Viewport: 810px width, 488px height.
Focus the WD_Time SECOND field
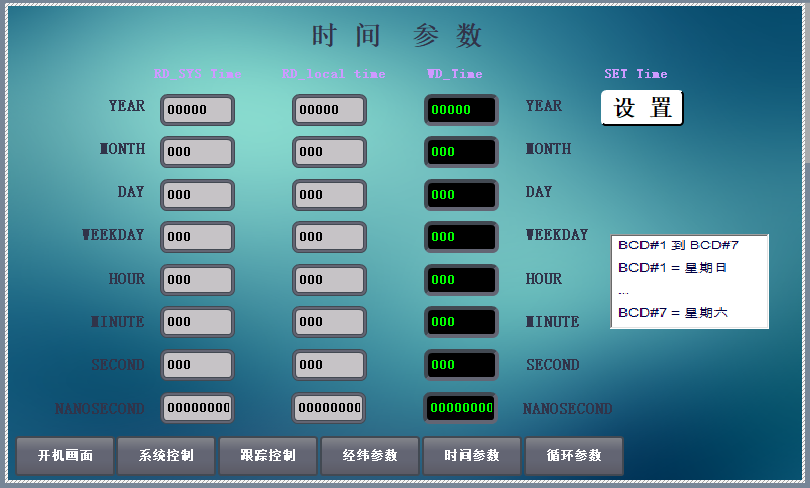(x=461, y=365)
